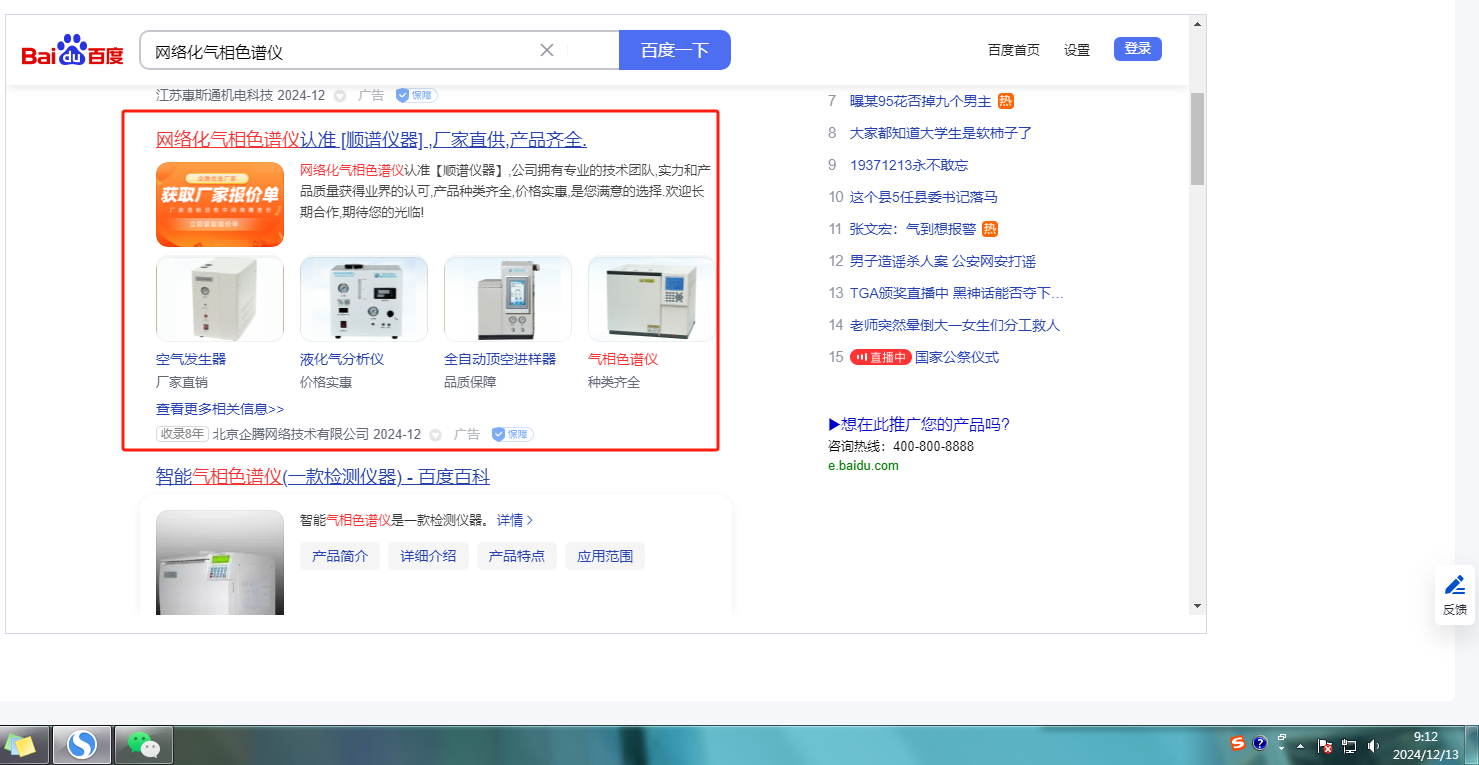This screenshot has height=765, width=1479.
Task: Open the 全自动顶空进样器 product thumbnail
Action: [x=508, y=299]
